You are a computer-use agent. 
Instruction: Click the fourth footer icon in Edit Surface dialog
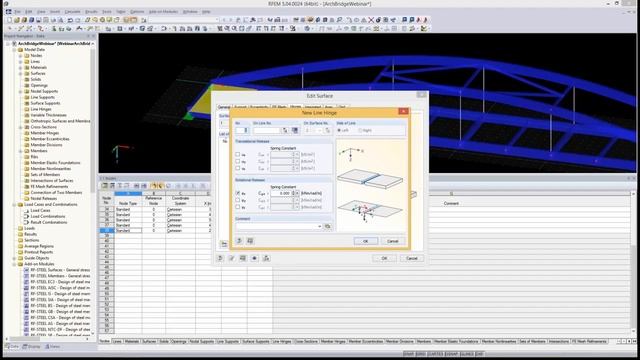pyautogui.click(x=254, y=258)
